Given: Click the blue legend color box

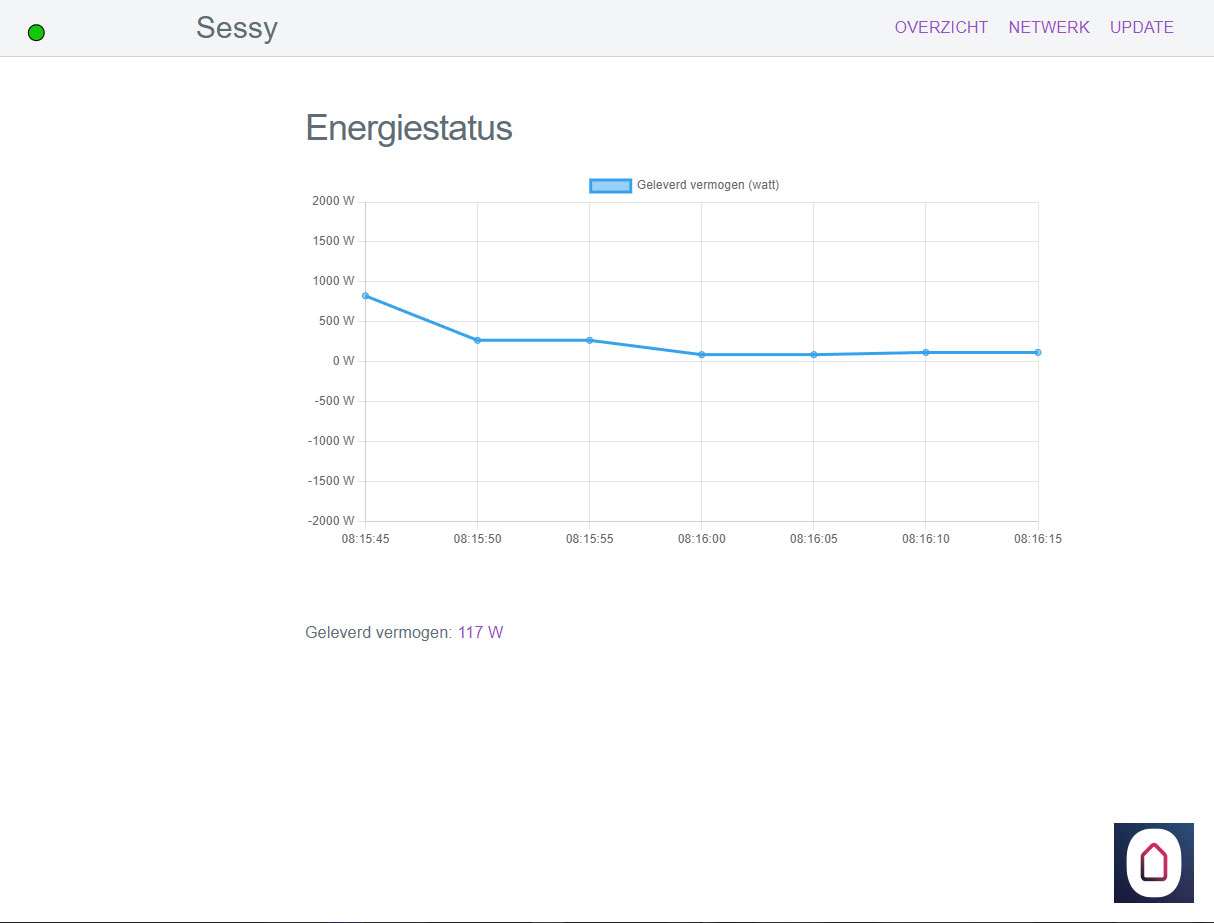Looking at the screenshot, I should point(610,185).
